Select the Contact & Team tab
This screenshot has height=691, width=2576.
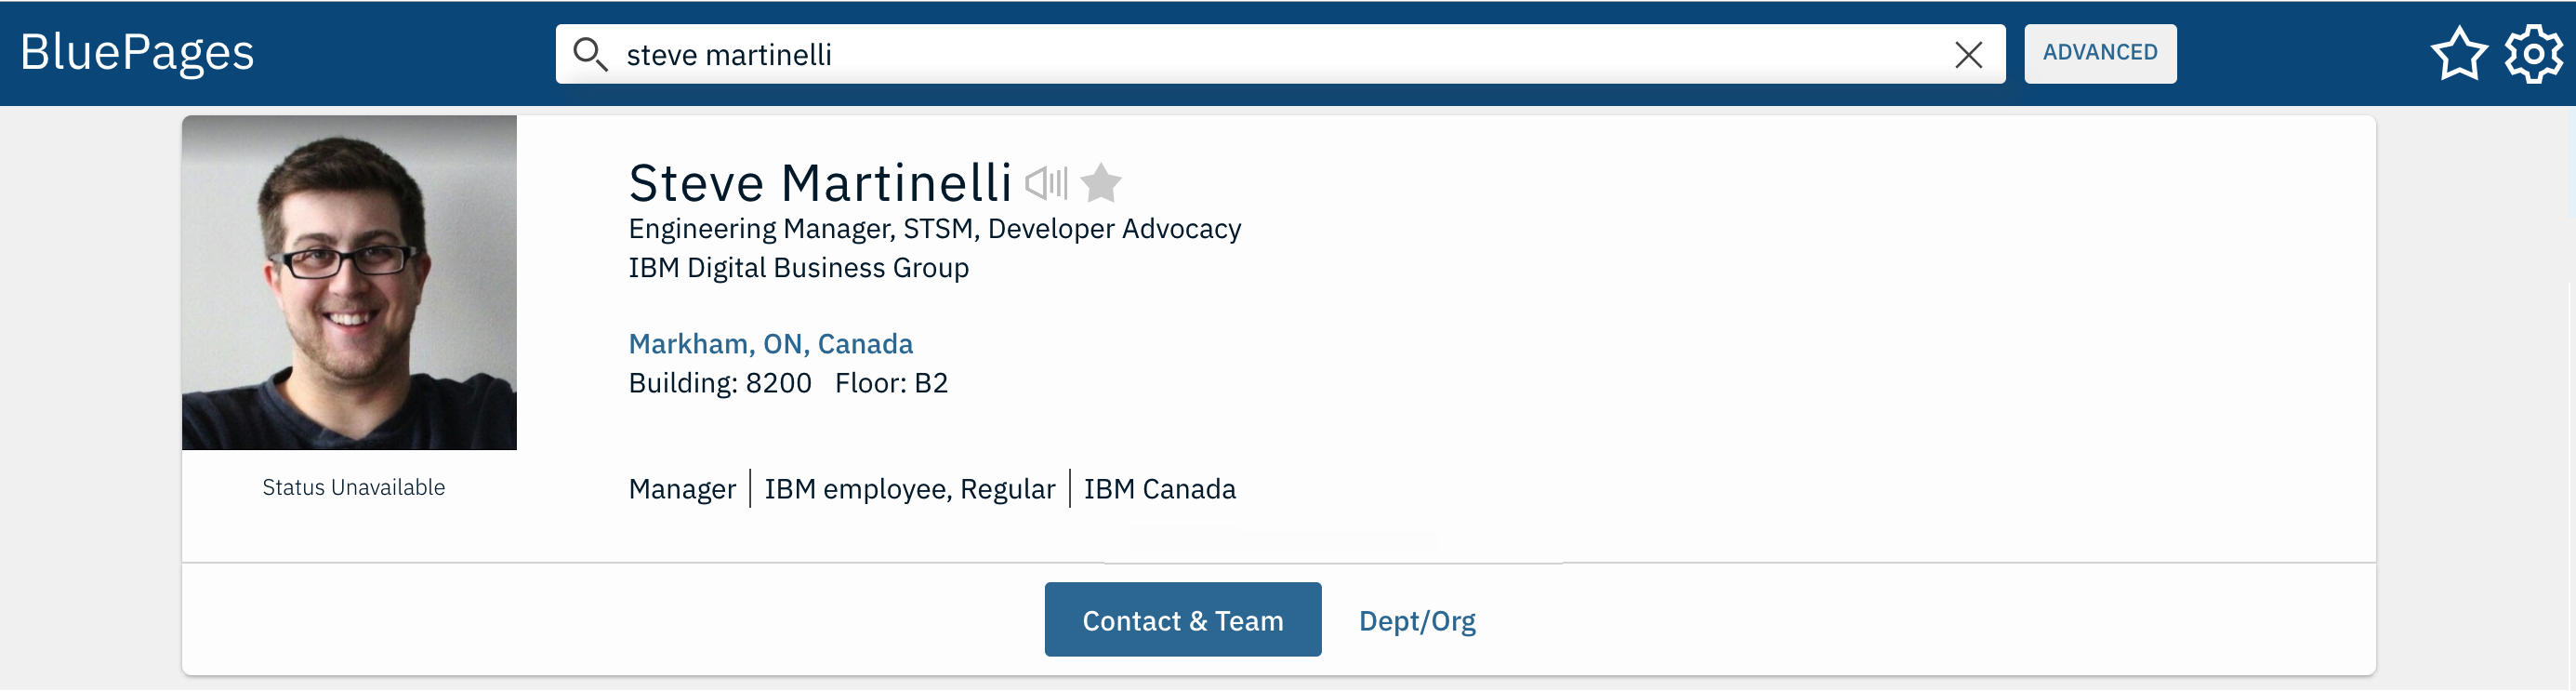pyautogui.click(x=1182, y=620)
